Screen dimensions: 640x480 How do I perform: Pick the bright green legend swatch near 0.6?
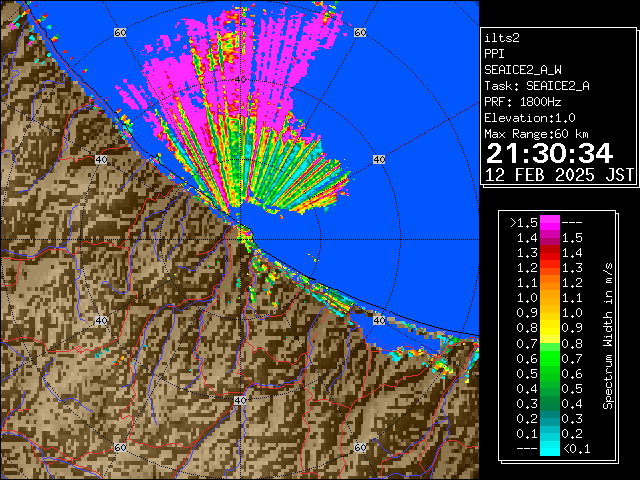click(x=550, y=358)
